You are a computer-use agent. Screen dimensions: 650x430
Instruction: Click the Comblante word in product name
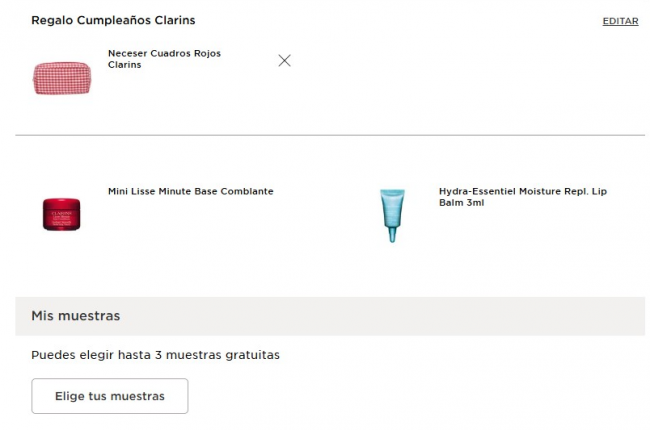pyautogui.click(x=246, y=191)
